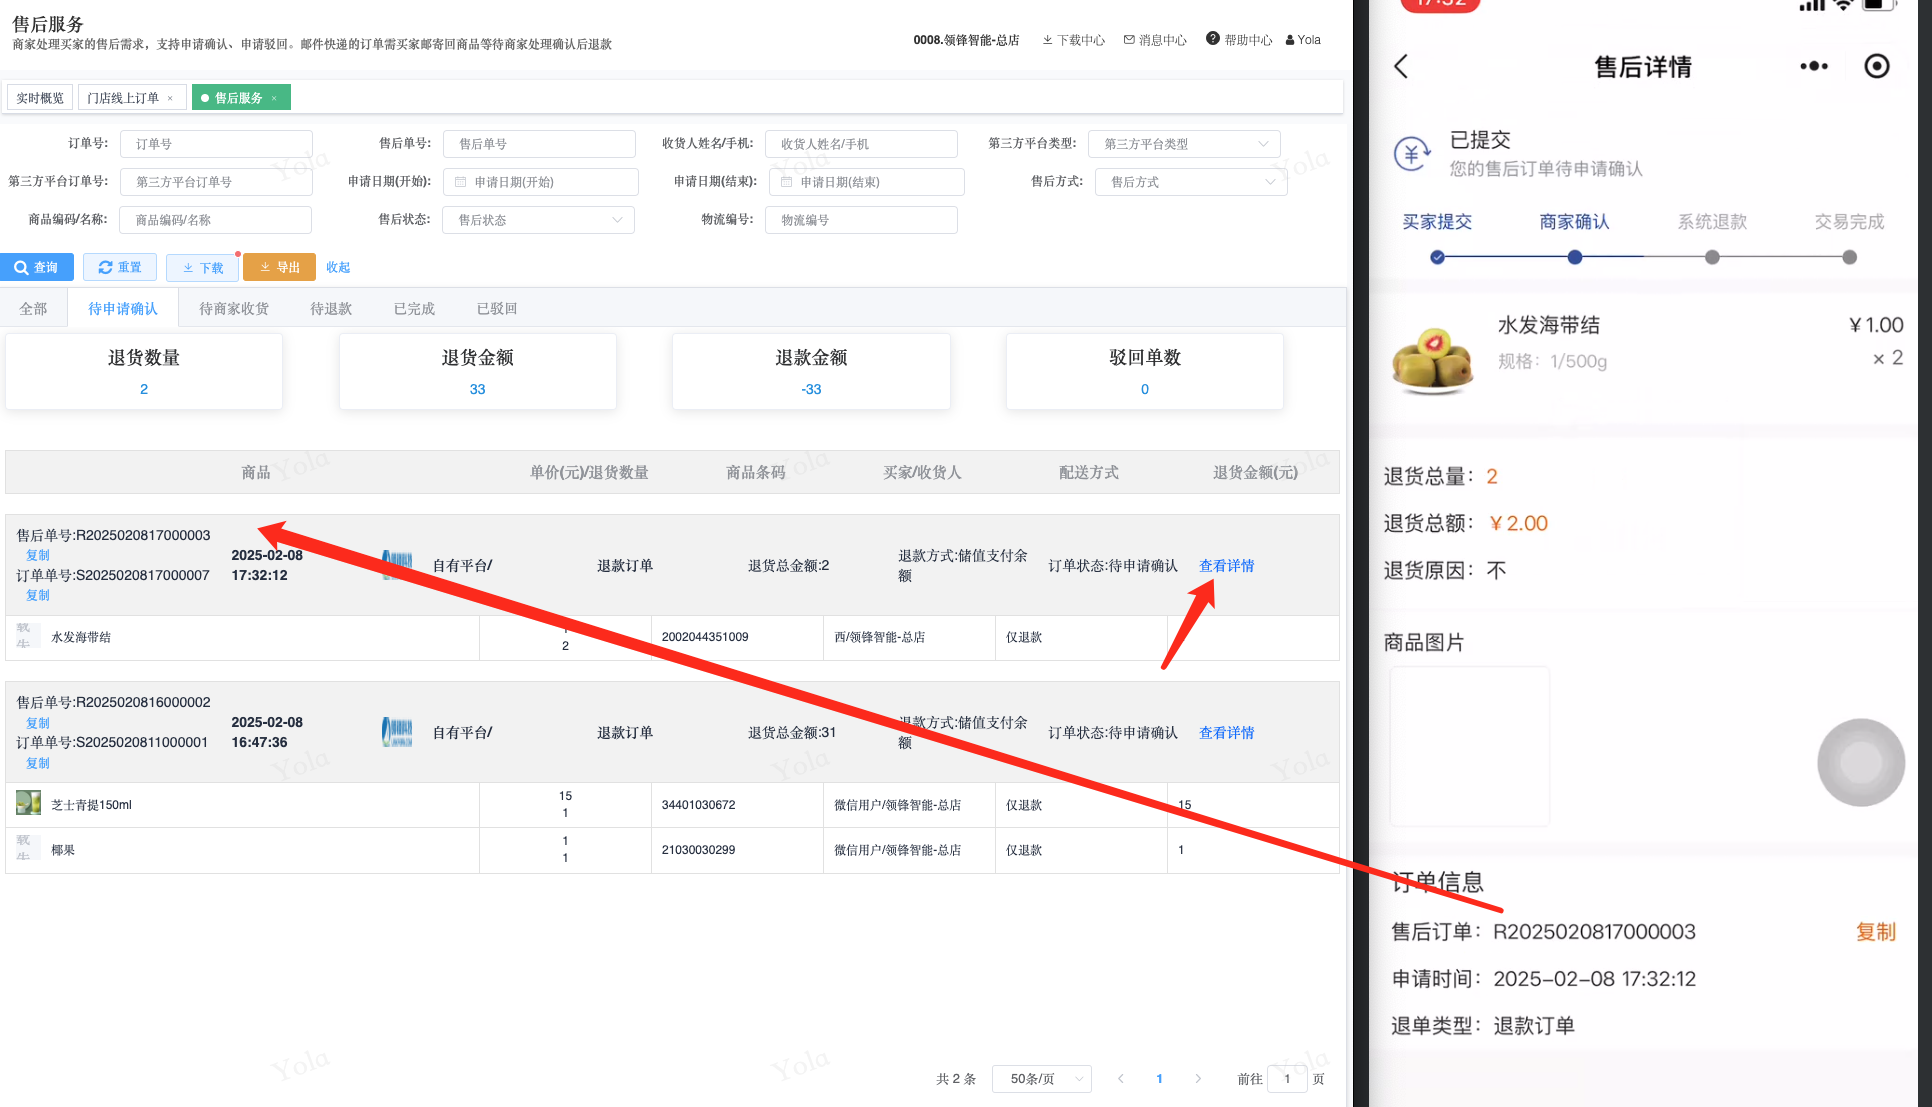Click the orange 导出 export button
This screenshot has height=1107, width=1932.
coord(279,267)
